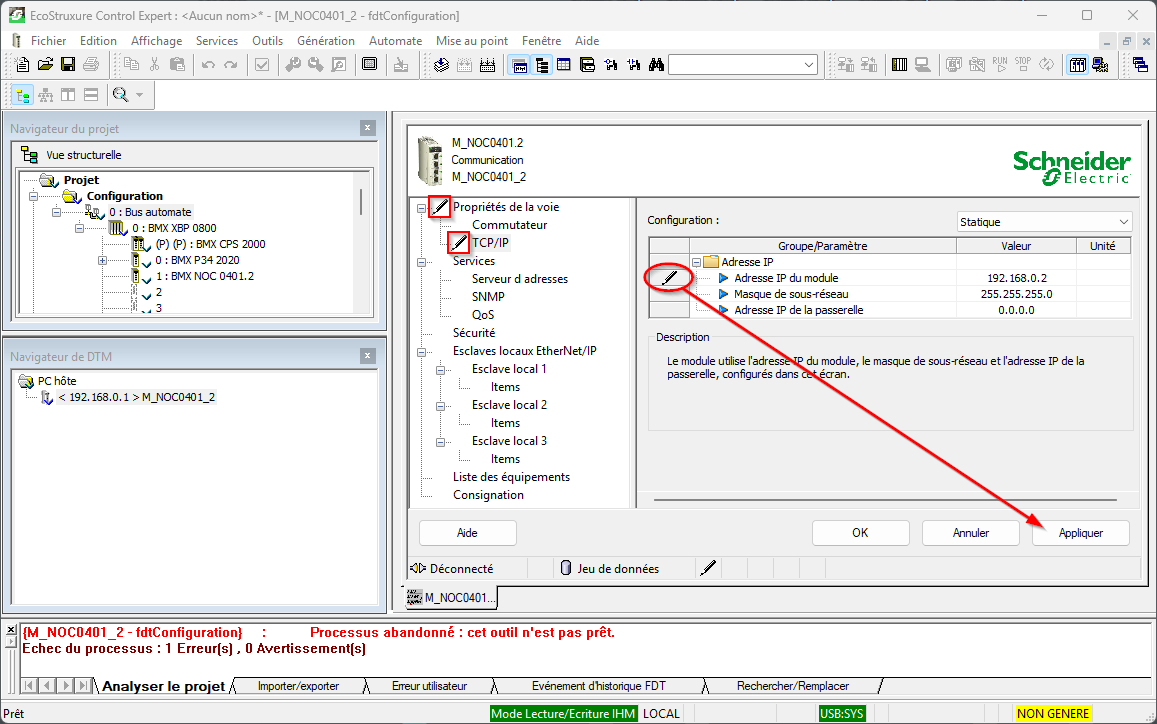Collapse the Services tree node
This screenshot has height=724, width=1157.
click(x=421, y=261)
